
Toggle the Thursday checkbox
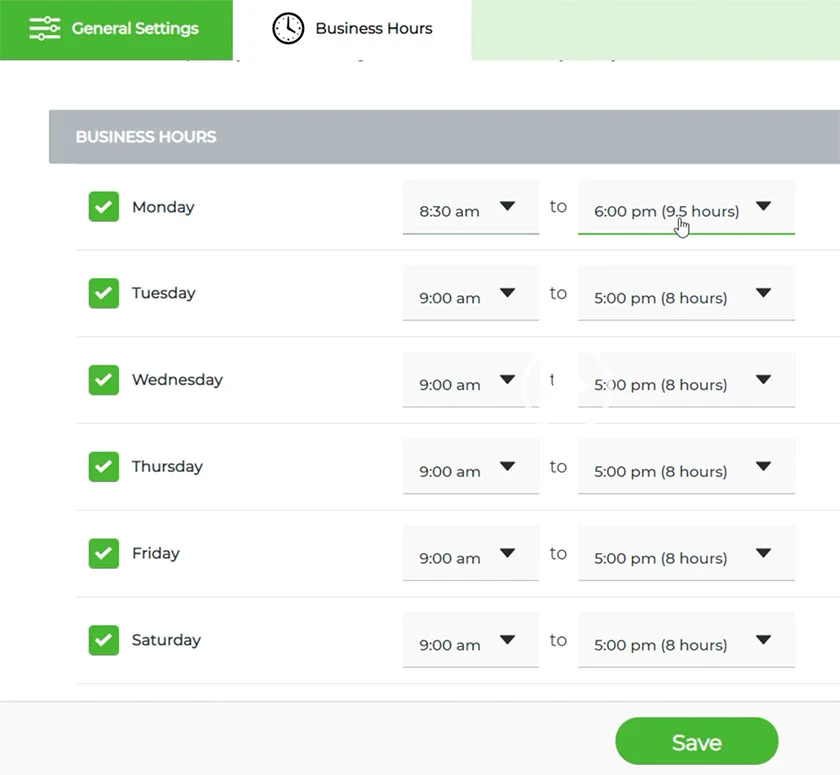coord(104,466)
